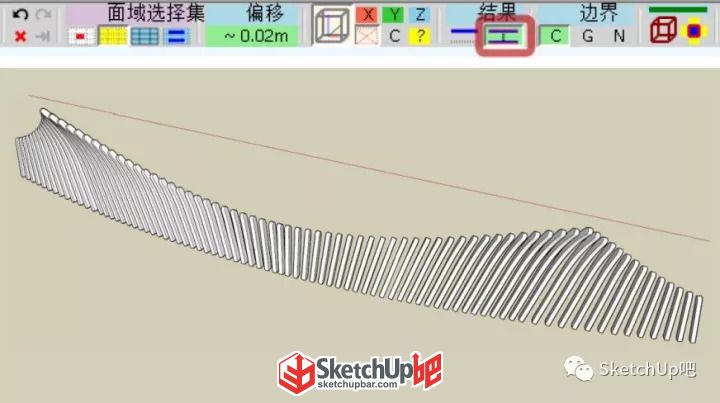The width and height of the screenshot is (720, 403).
Task: Click the wireframe cube plane icon
Action: click(332, 25)
